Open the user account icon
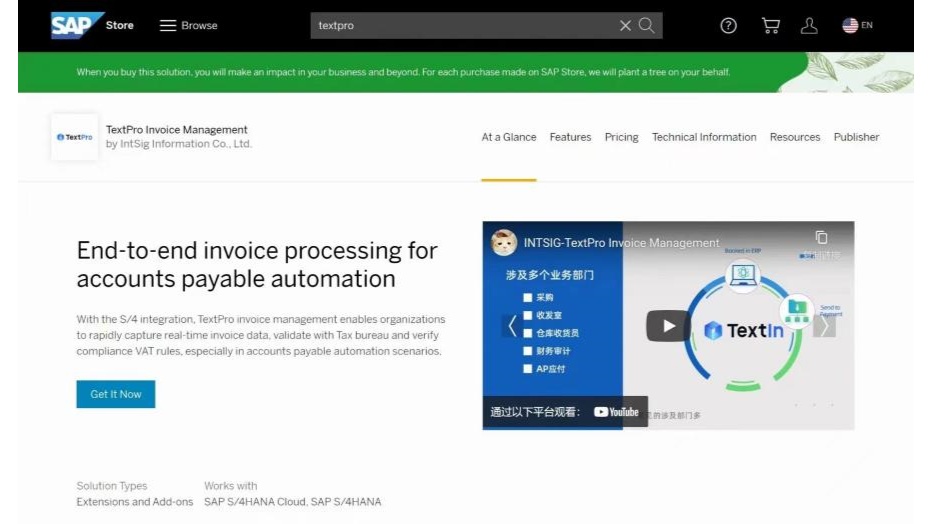Image resolution: width=932 pixels, height=524 pixels. [x=809, y=26]
